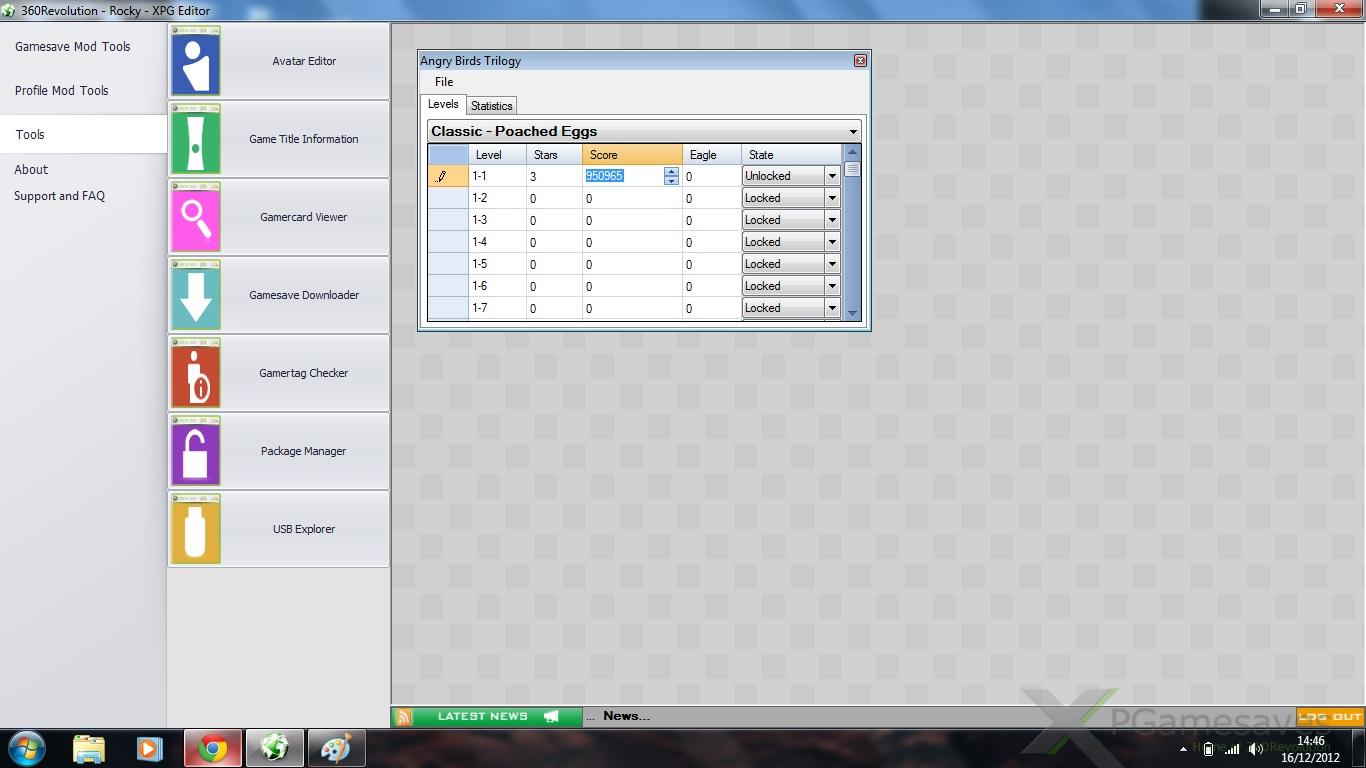Image resolution: width=1366 pixels, height=768 pixels.
Task: Launch the USB Explorer icon
Action: pos(196,530)
